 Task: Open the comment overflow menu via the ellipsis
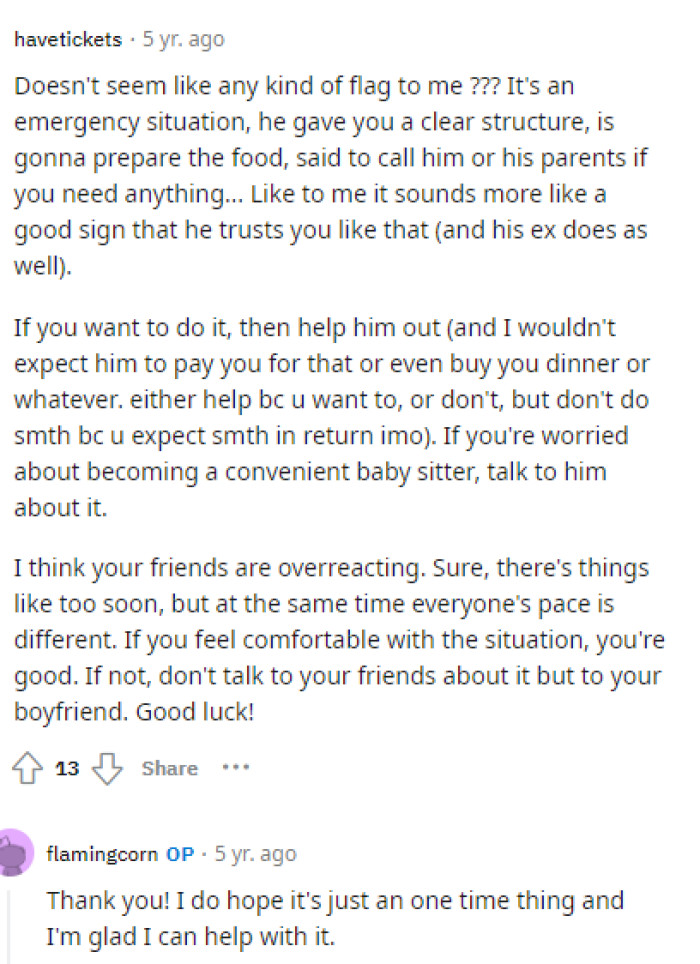click(236, 768)
